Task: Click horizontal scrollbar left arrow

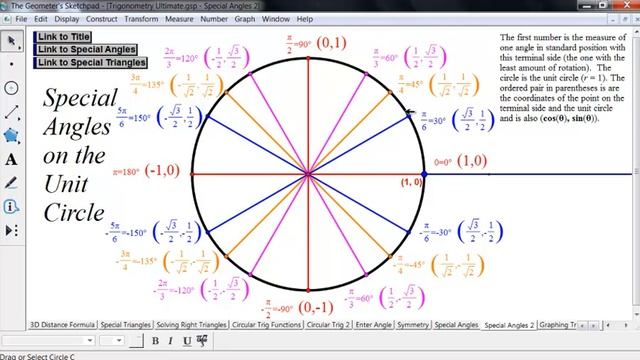Action: click(608, 325)
